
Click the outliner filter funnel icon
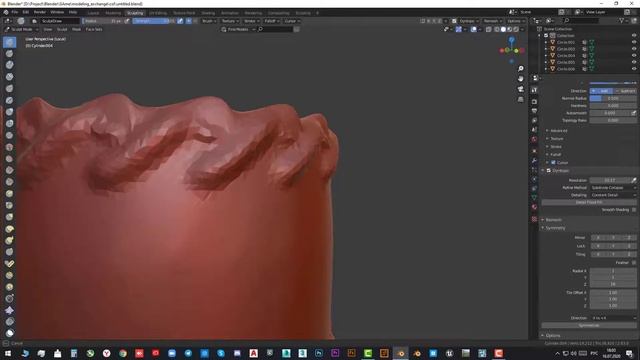[622, 20]
